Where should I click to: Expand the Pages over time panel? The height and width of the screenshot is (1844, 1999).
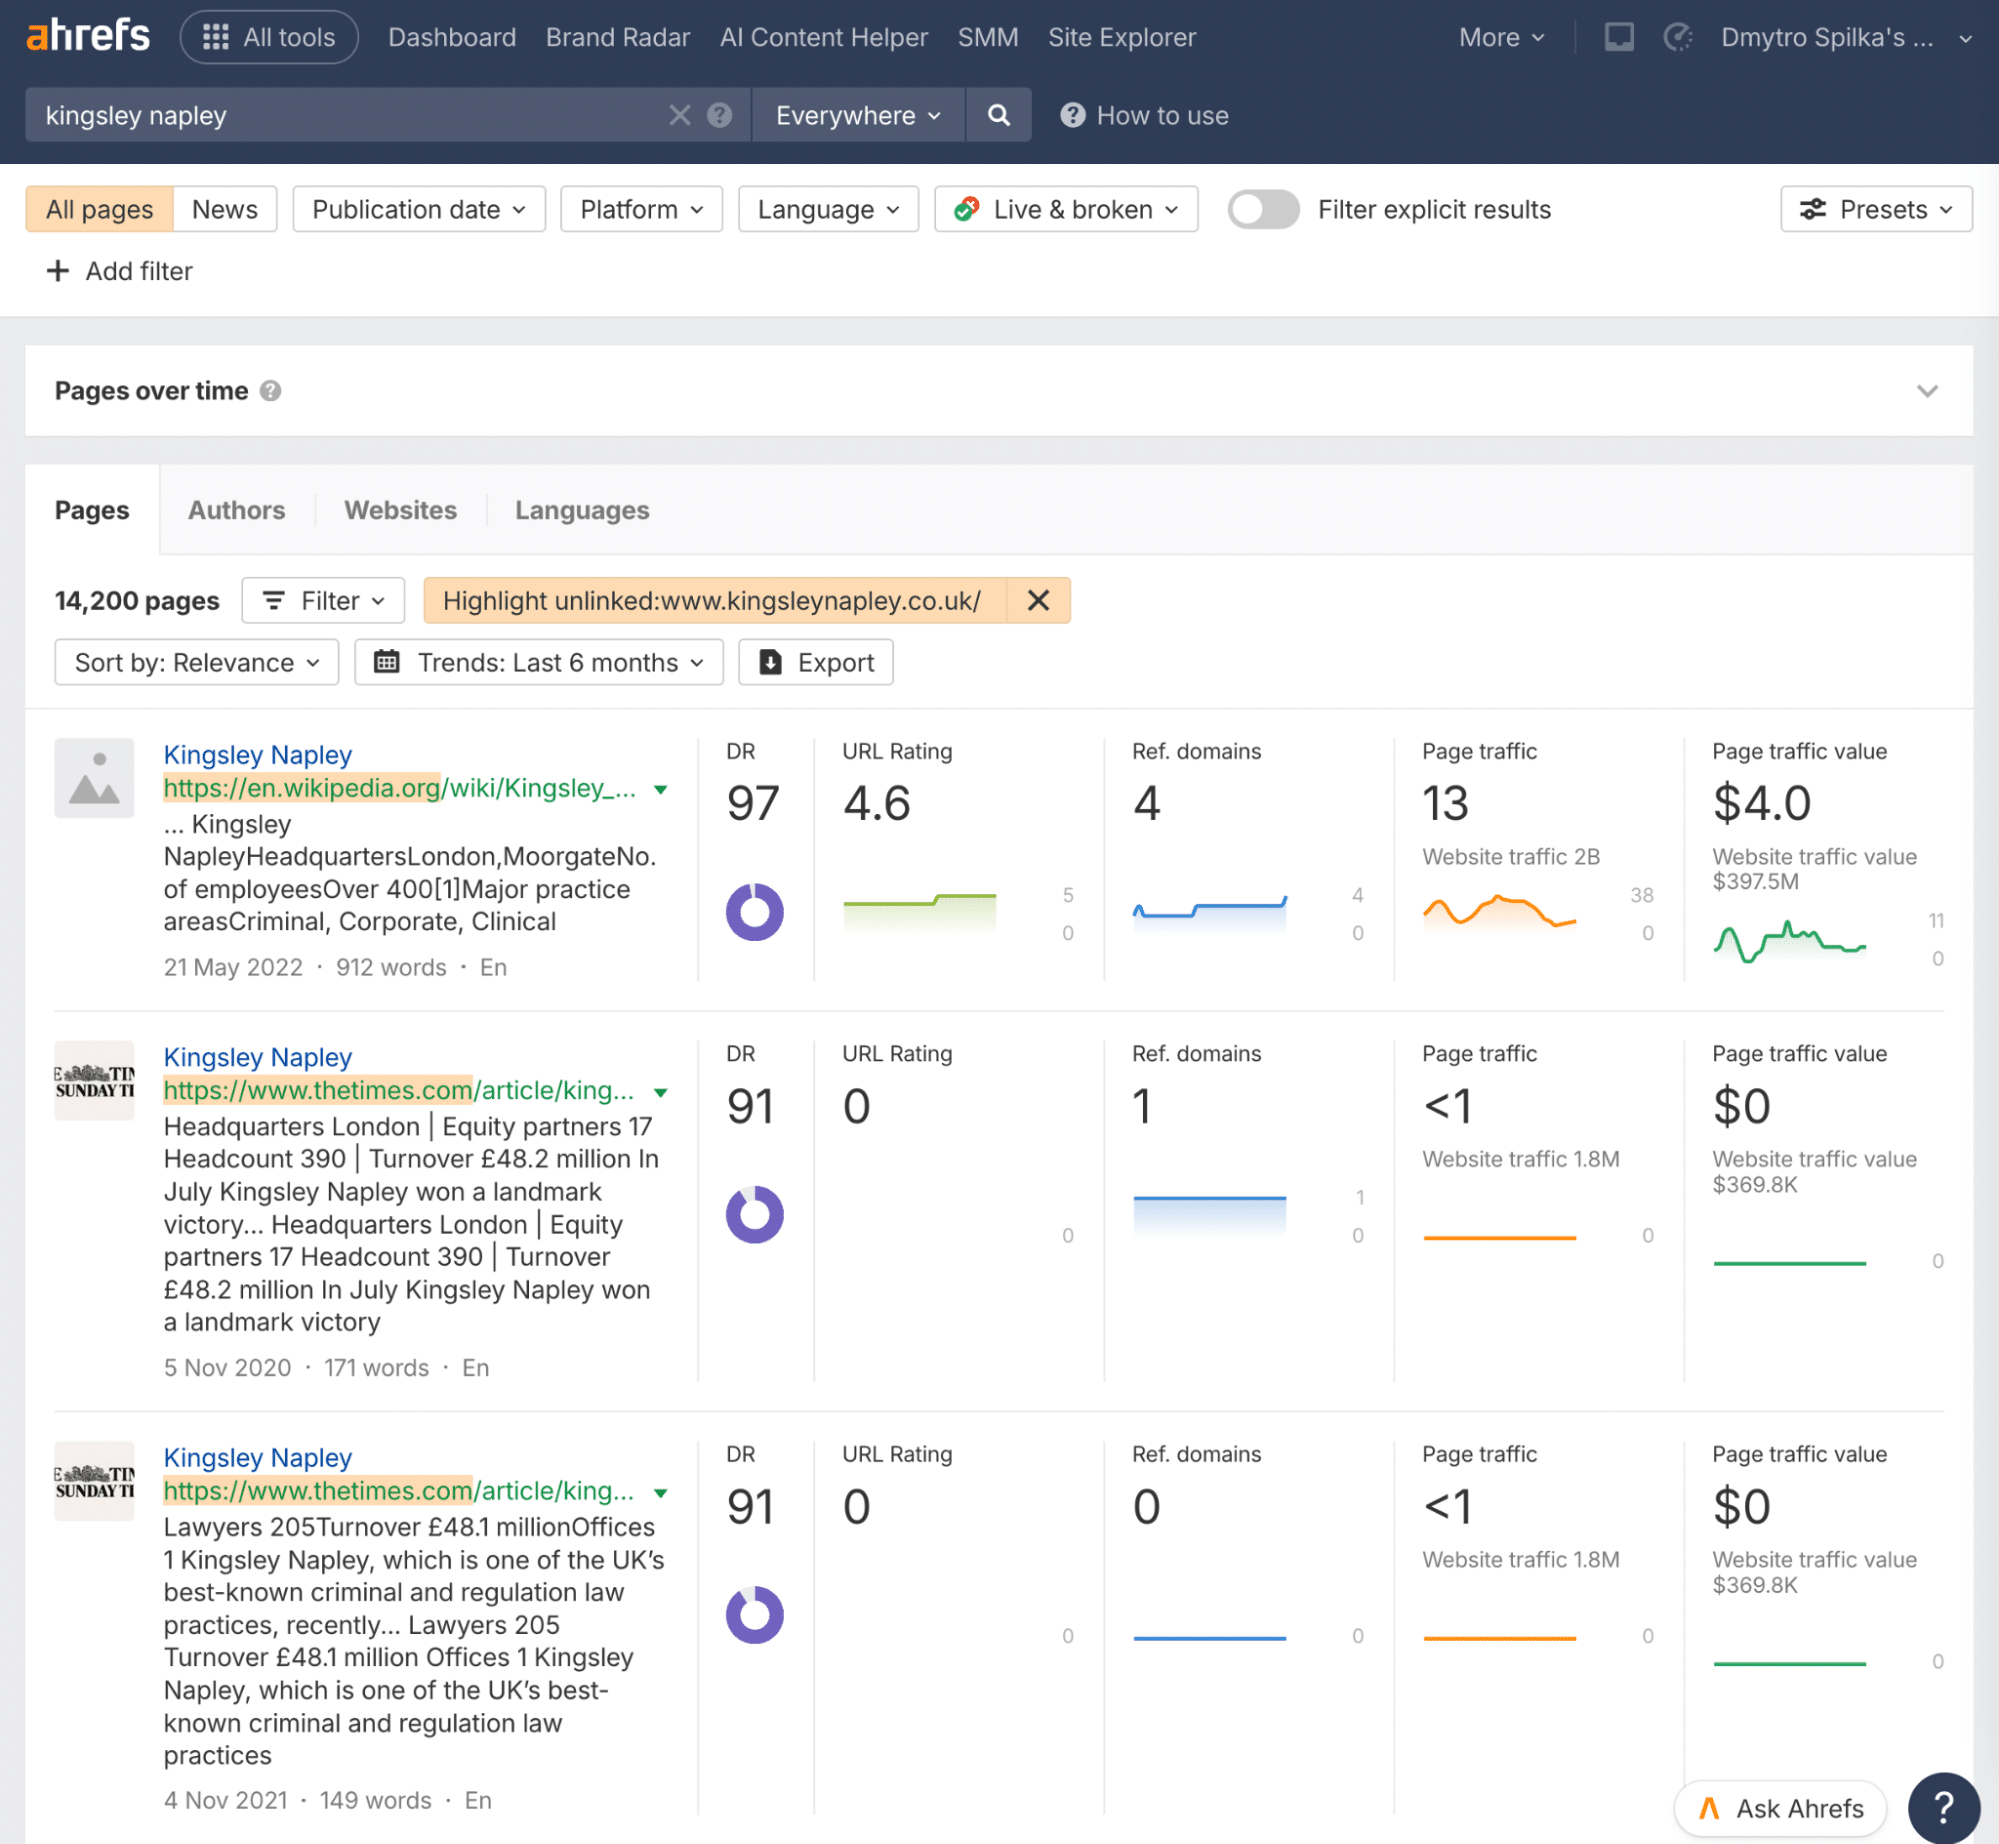pos(1927,391)
